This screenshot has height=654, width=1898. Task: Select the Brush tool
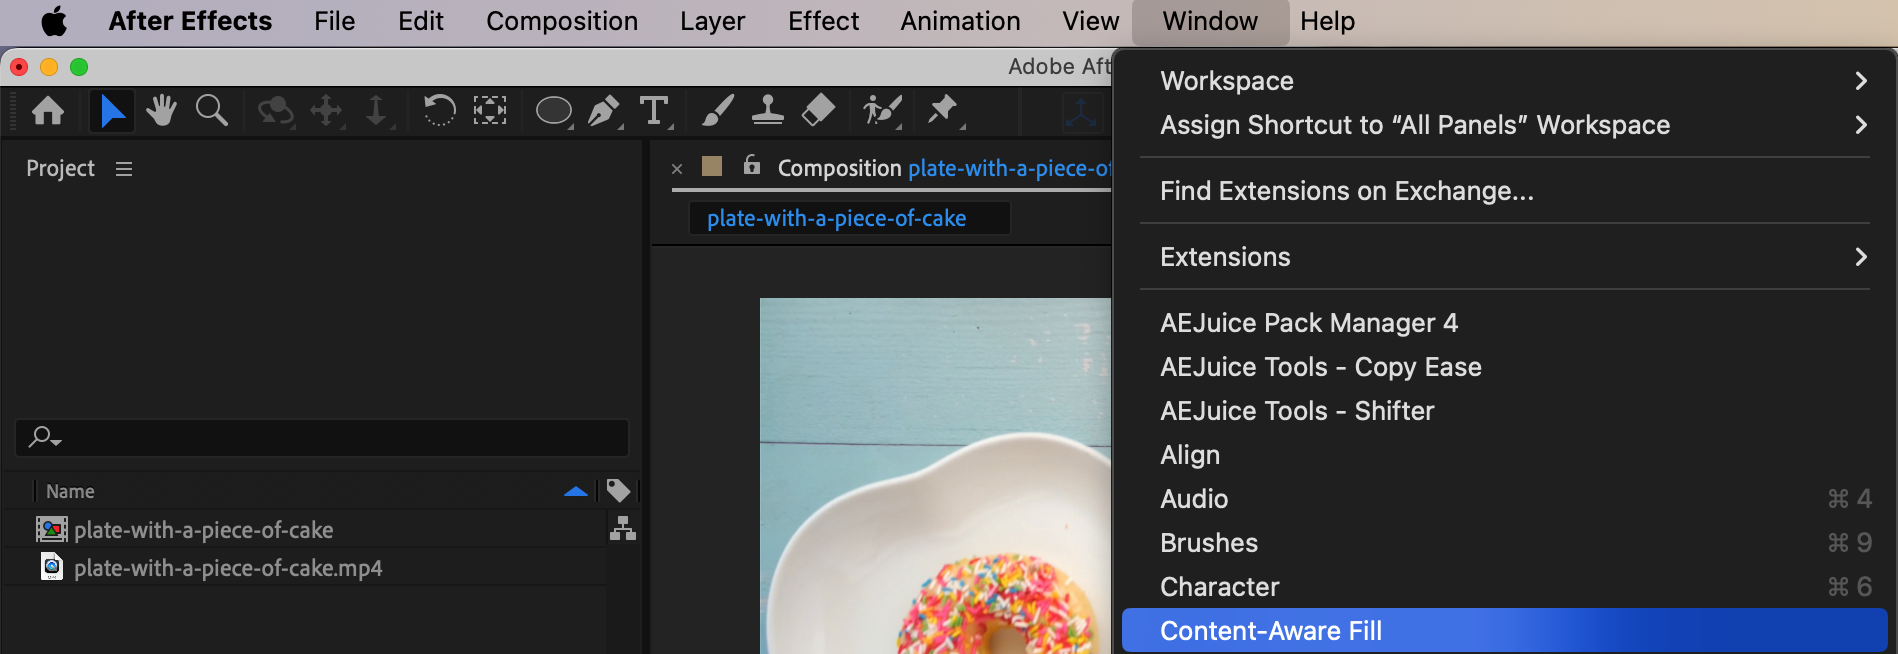[x=717, y=110]
